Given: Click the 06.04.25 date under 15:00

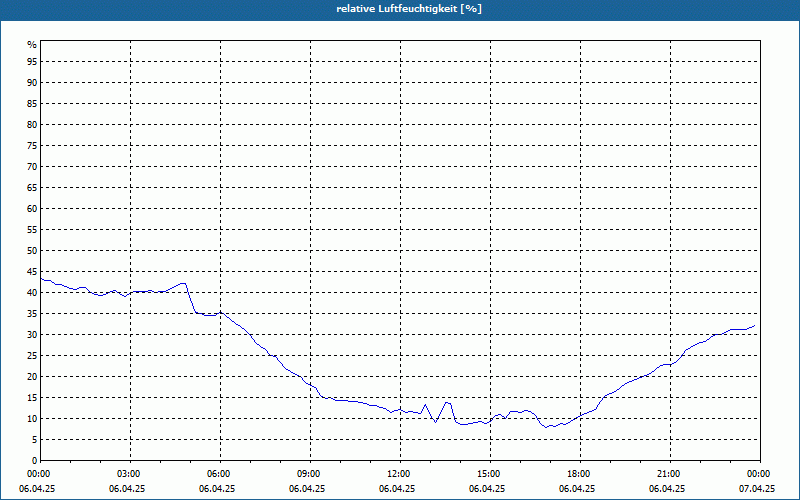Looking at the screenshot, I should (x=487, y=489).
